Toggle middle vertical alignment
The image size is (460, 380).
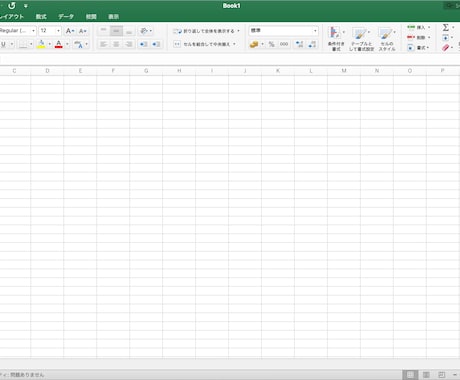(x=116, y=31)
